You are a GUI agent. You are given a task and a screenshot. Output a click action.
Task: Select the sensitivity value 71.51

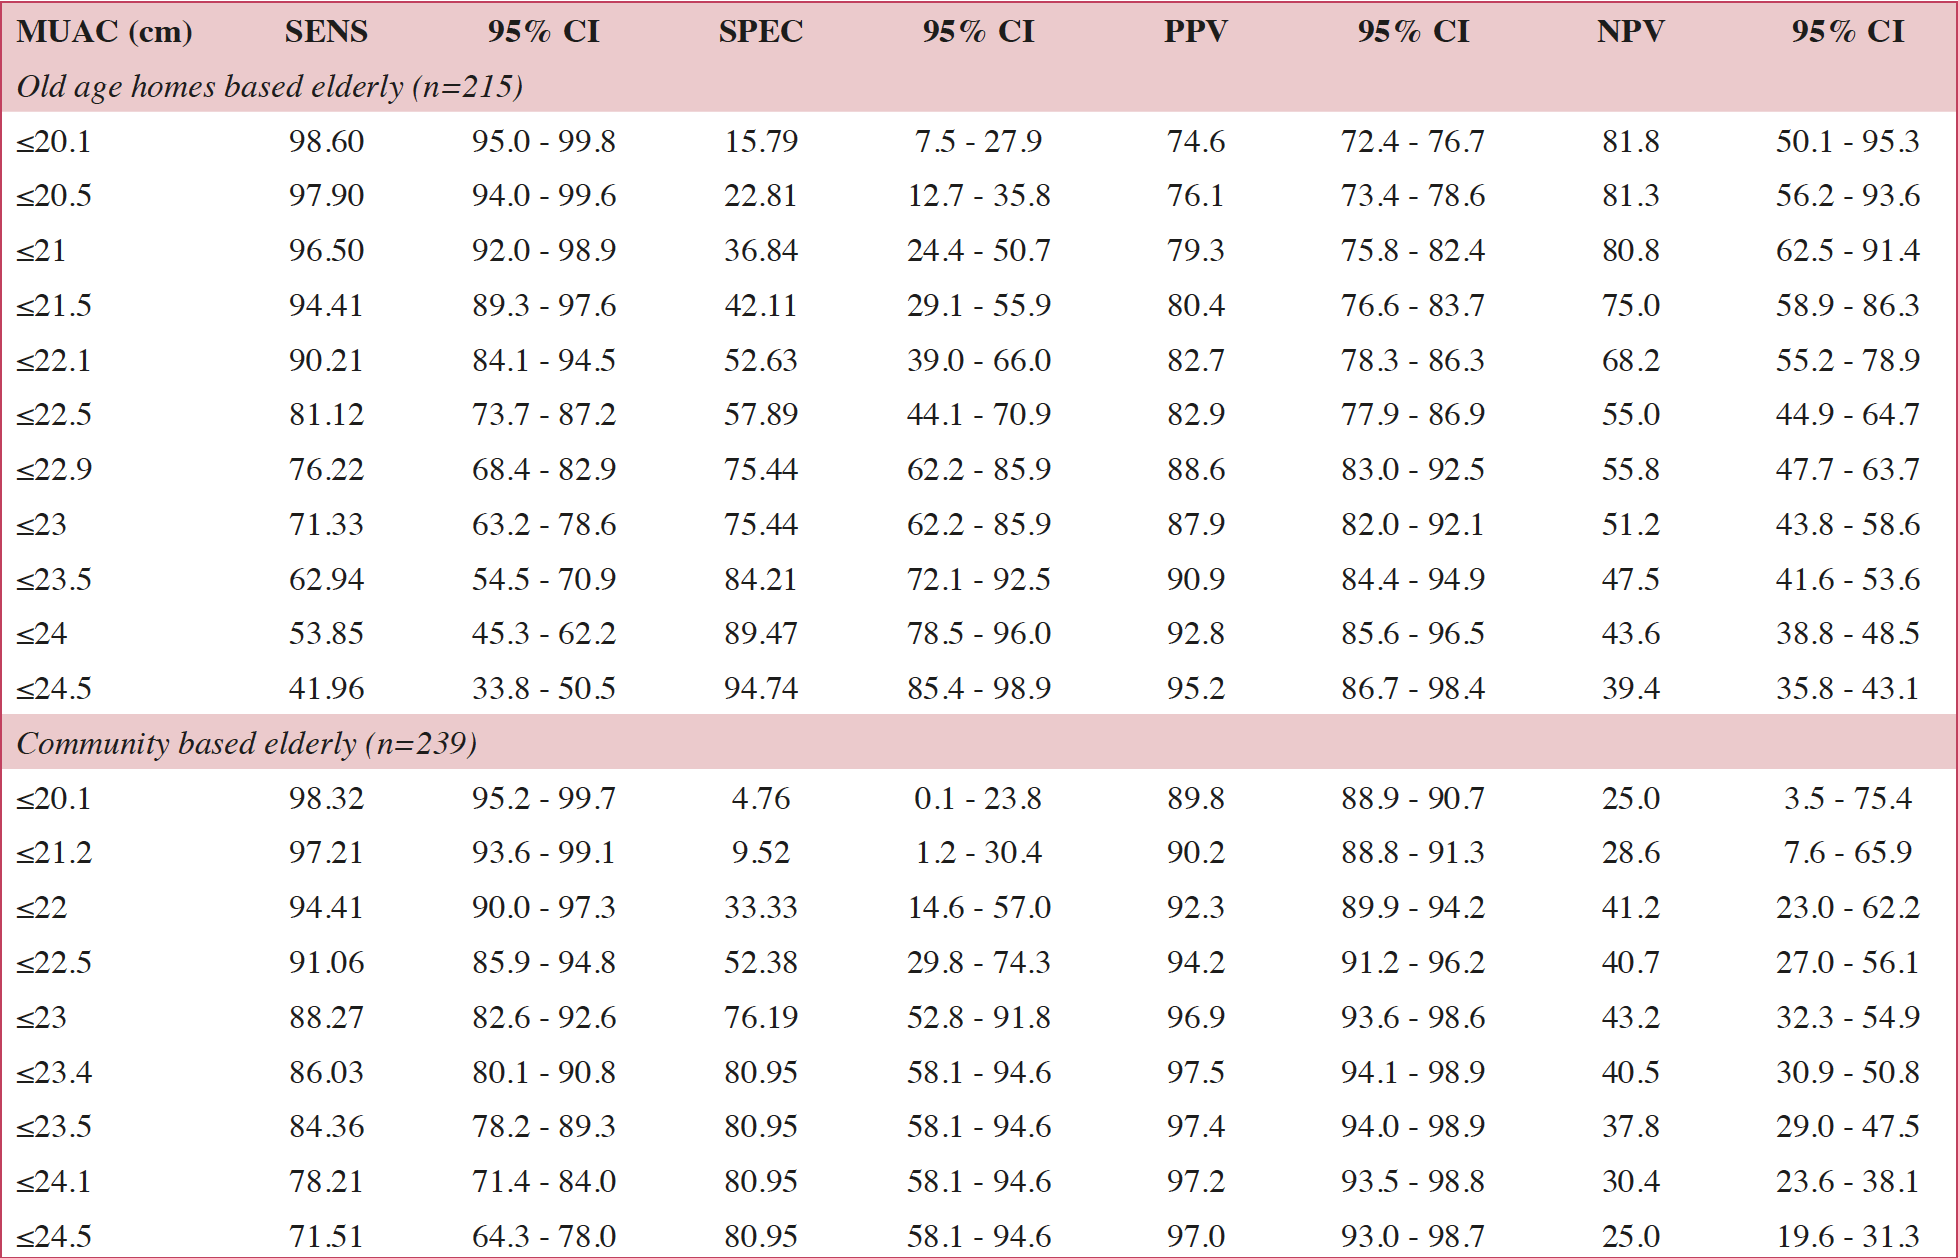[x=326, y=1236]
